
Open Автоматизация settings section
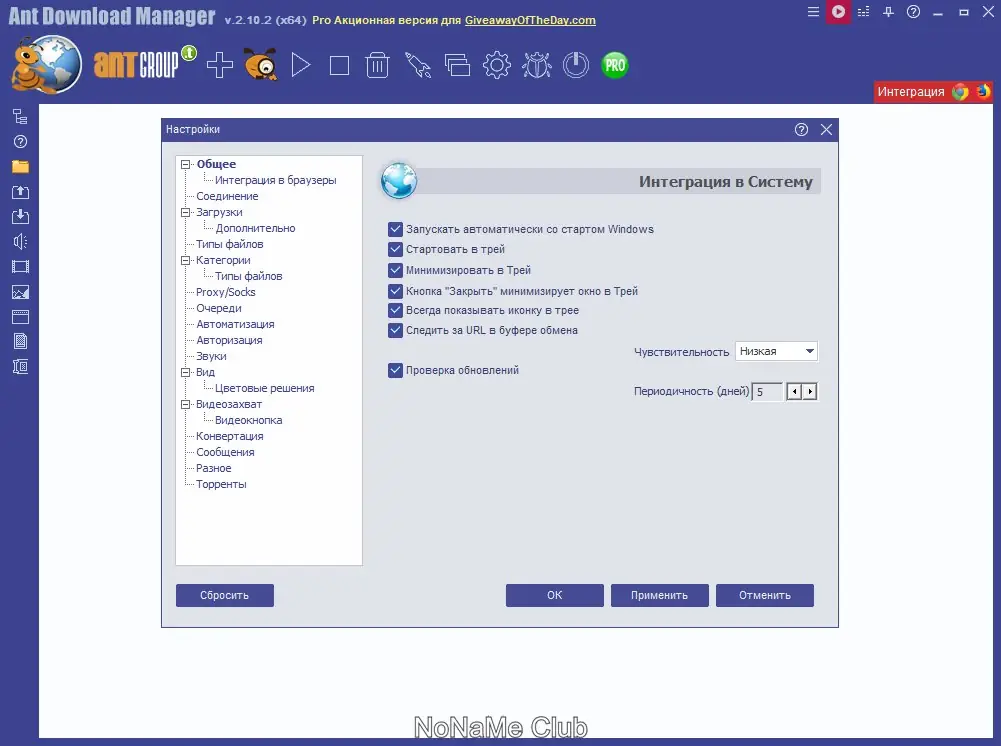[x=235, y=324]
